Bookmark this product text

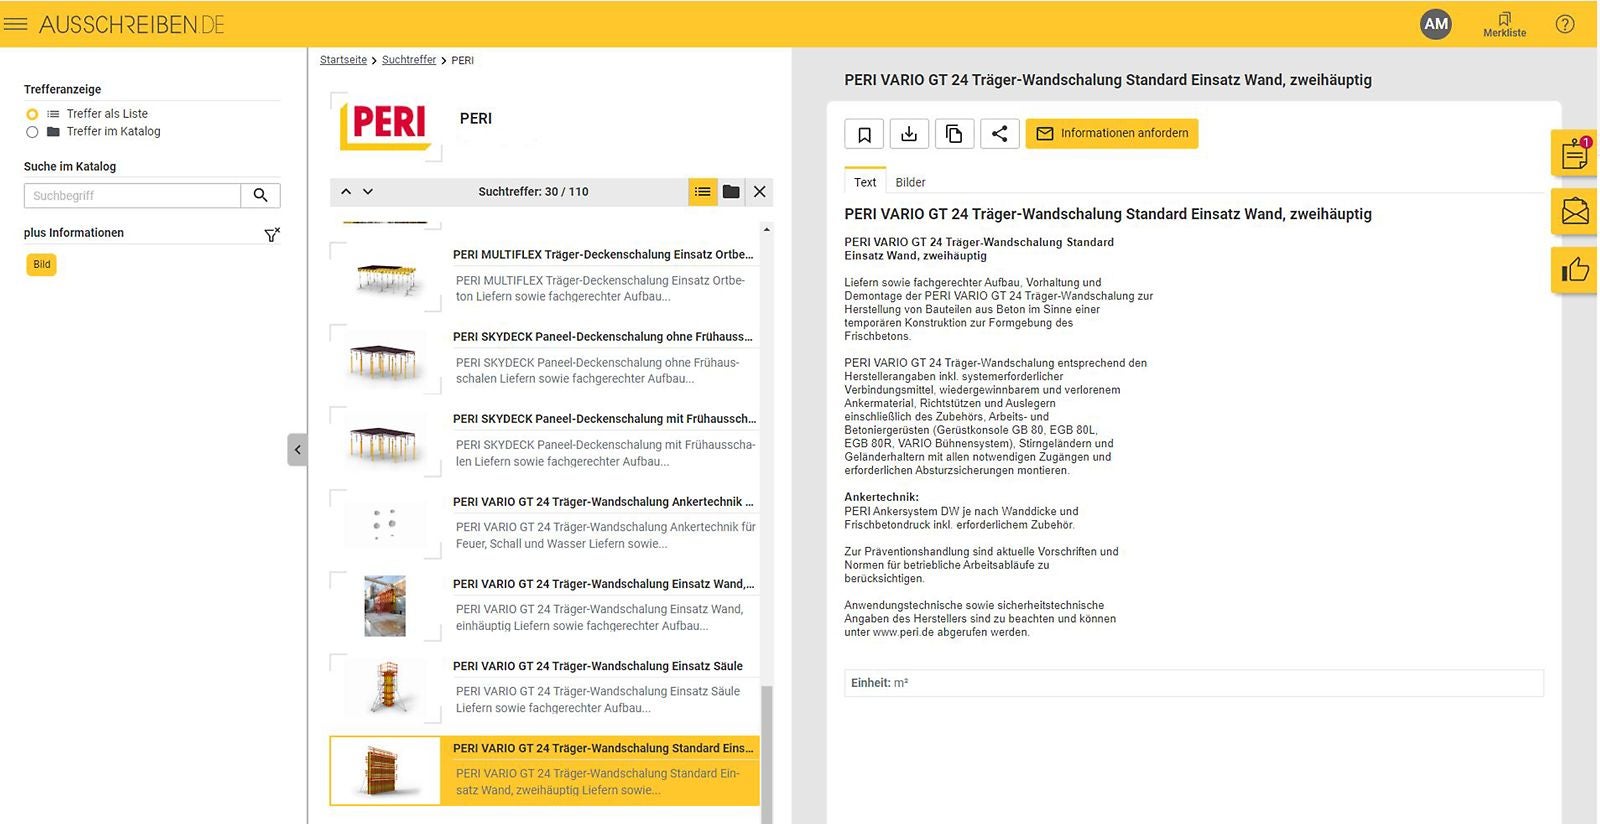tap(864, 134)
